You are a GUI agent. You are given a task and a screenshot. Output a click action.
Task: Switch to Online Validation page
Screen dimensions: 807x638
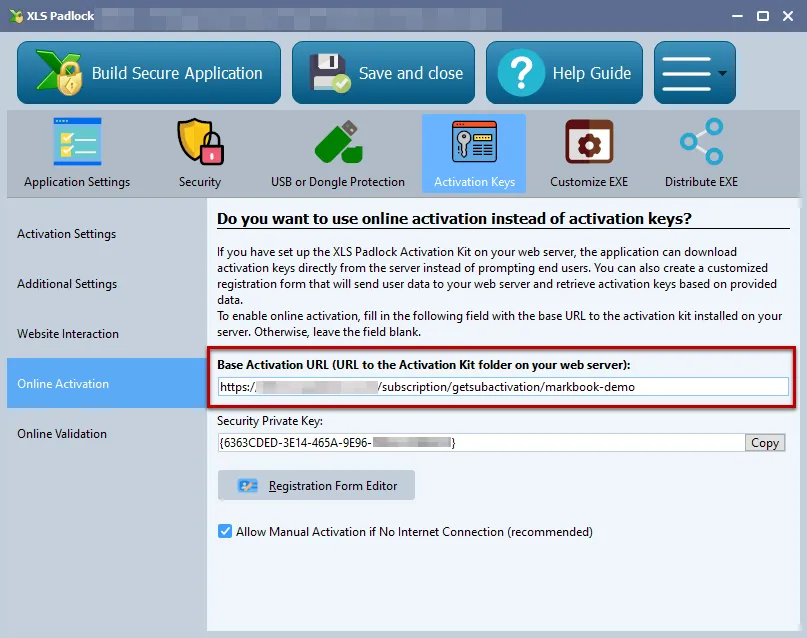pos(107,433)
